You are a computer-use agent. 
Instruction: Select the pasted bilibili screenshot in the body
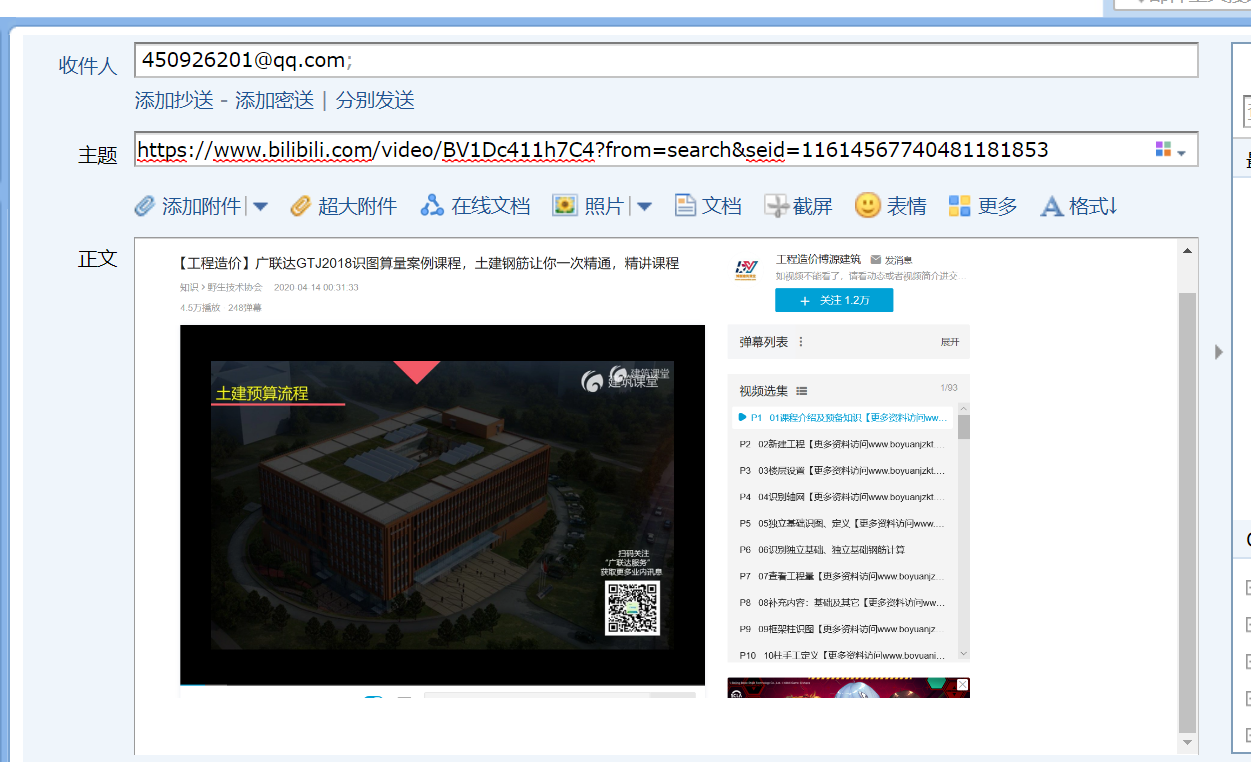coord(574,474)
